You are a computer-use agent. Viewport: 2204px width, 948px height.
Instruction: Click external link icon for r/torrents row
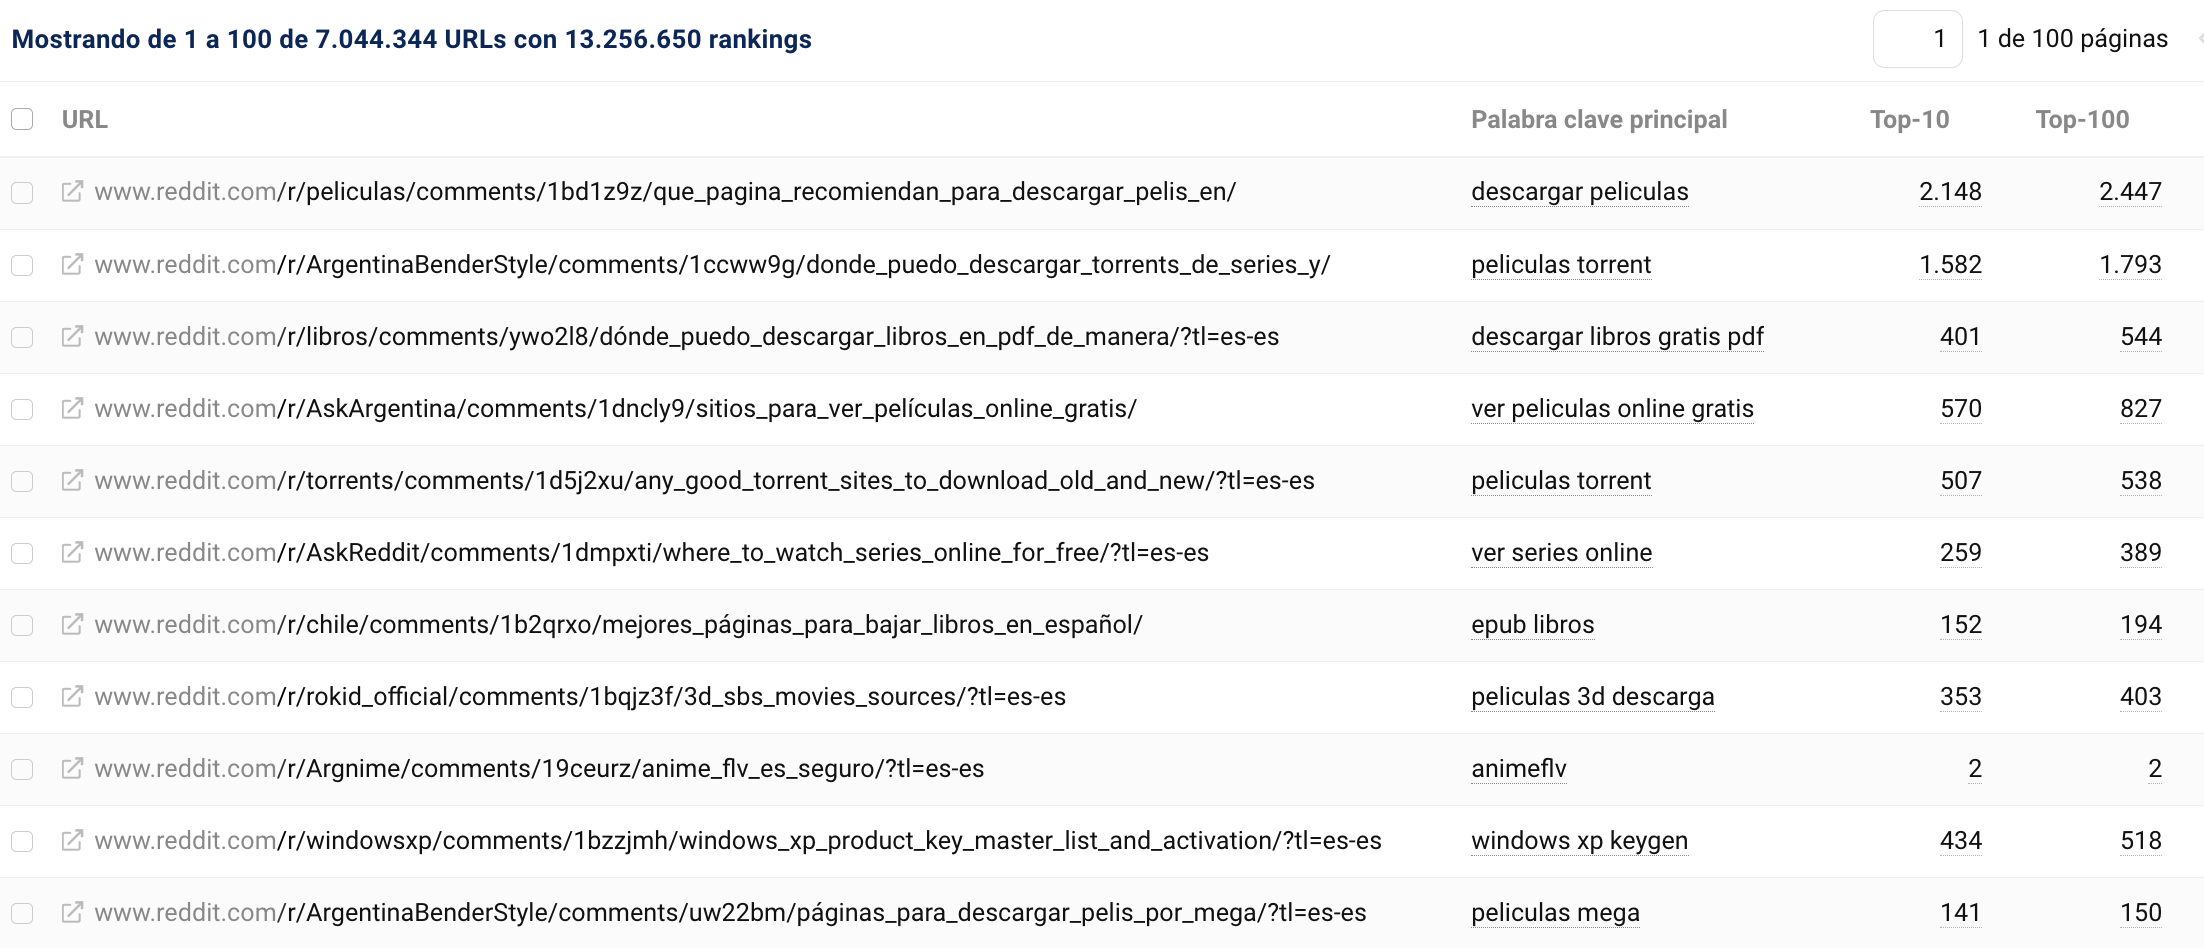[72, 480]
